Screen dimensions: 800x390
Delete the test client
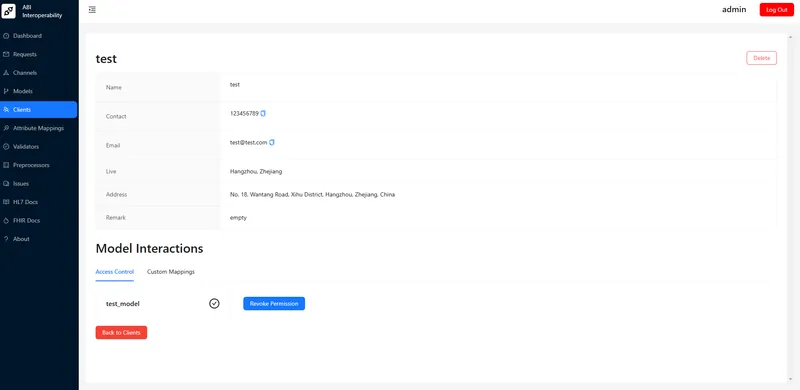click(761, 58)
